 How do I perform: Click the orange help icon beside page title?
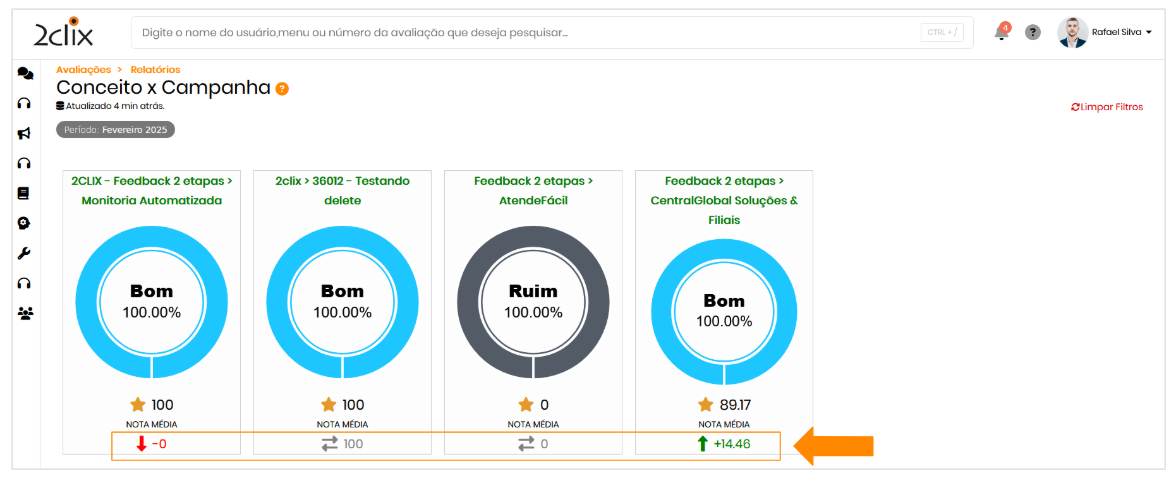pyautogui.click(x=282, y=88)
